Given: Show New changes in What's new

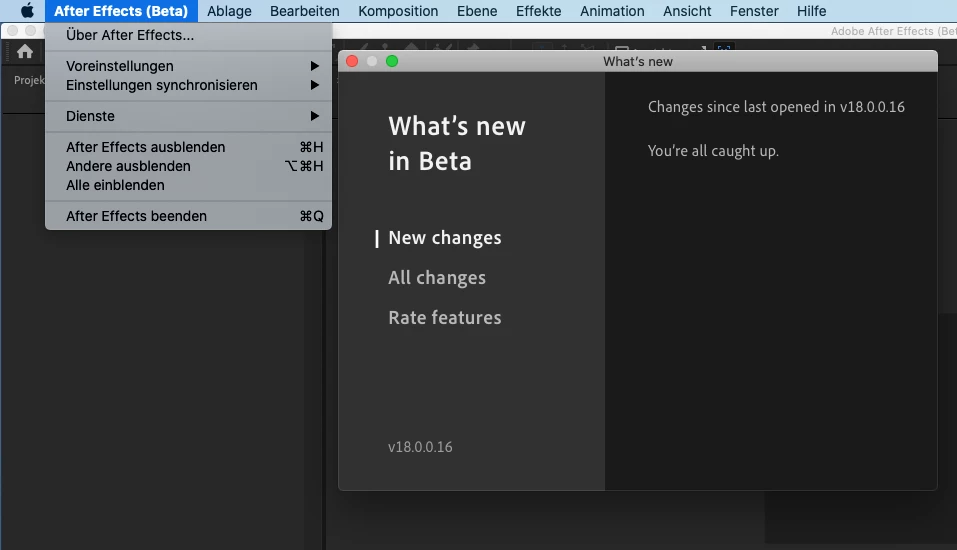Looking at the screenshot, I should 445,238.
